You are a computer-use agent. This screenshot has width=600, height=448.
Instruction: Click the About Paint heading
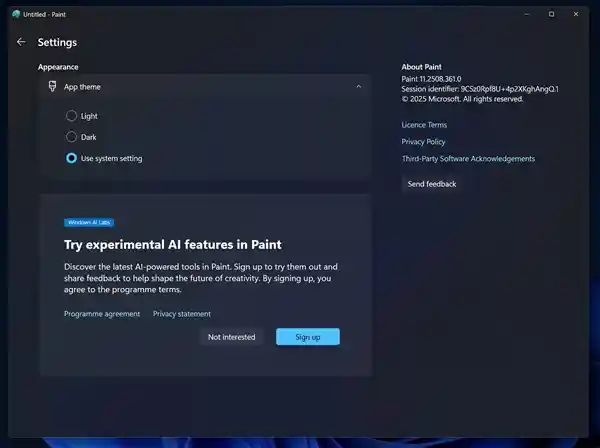[x=421, y=67]
